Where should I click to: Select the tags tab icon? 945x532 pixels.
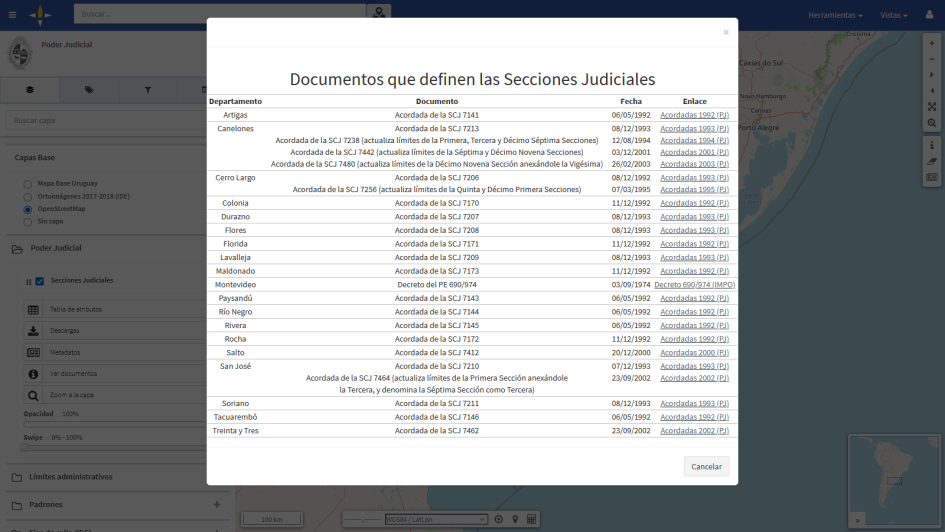point(89,90)
